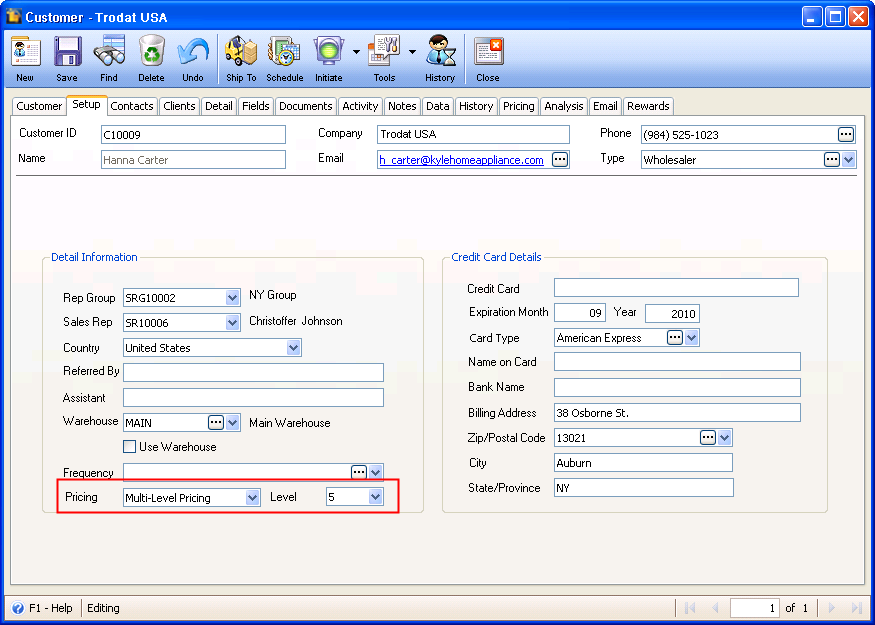
Task: Go to previous record arrow
Action: coord(715,608)
